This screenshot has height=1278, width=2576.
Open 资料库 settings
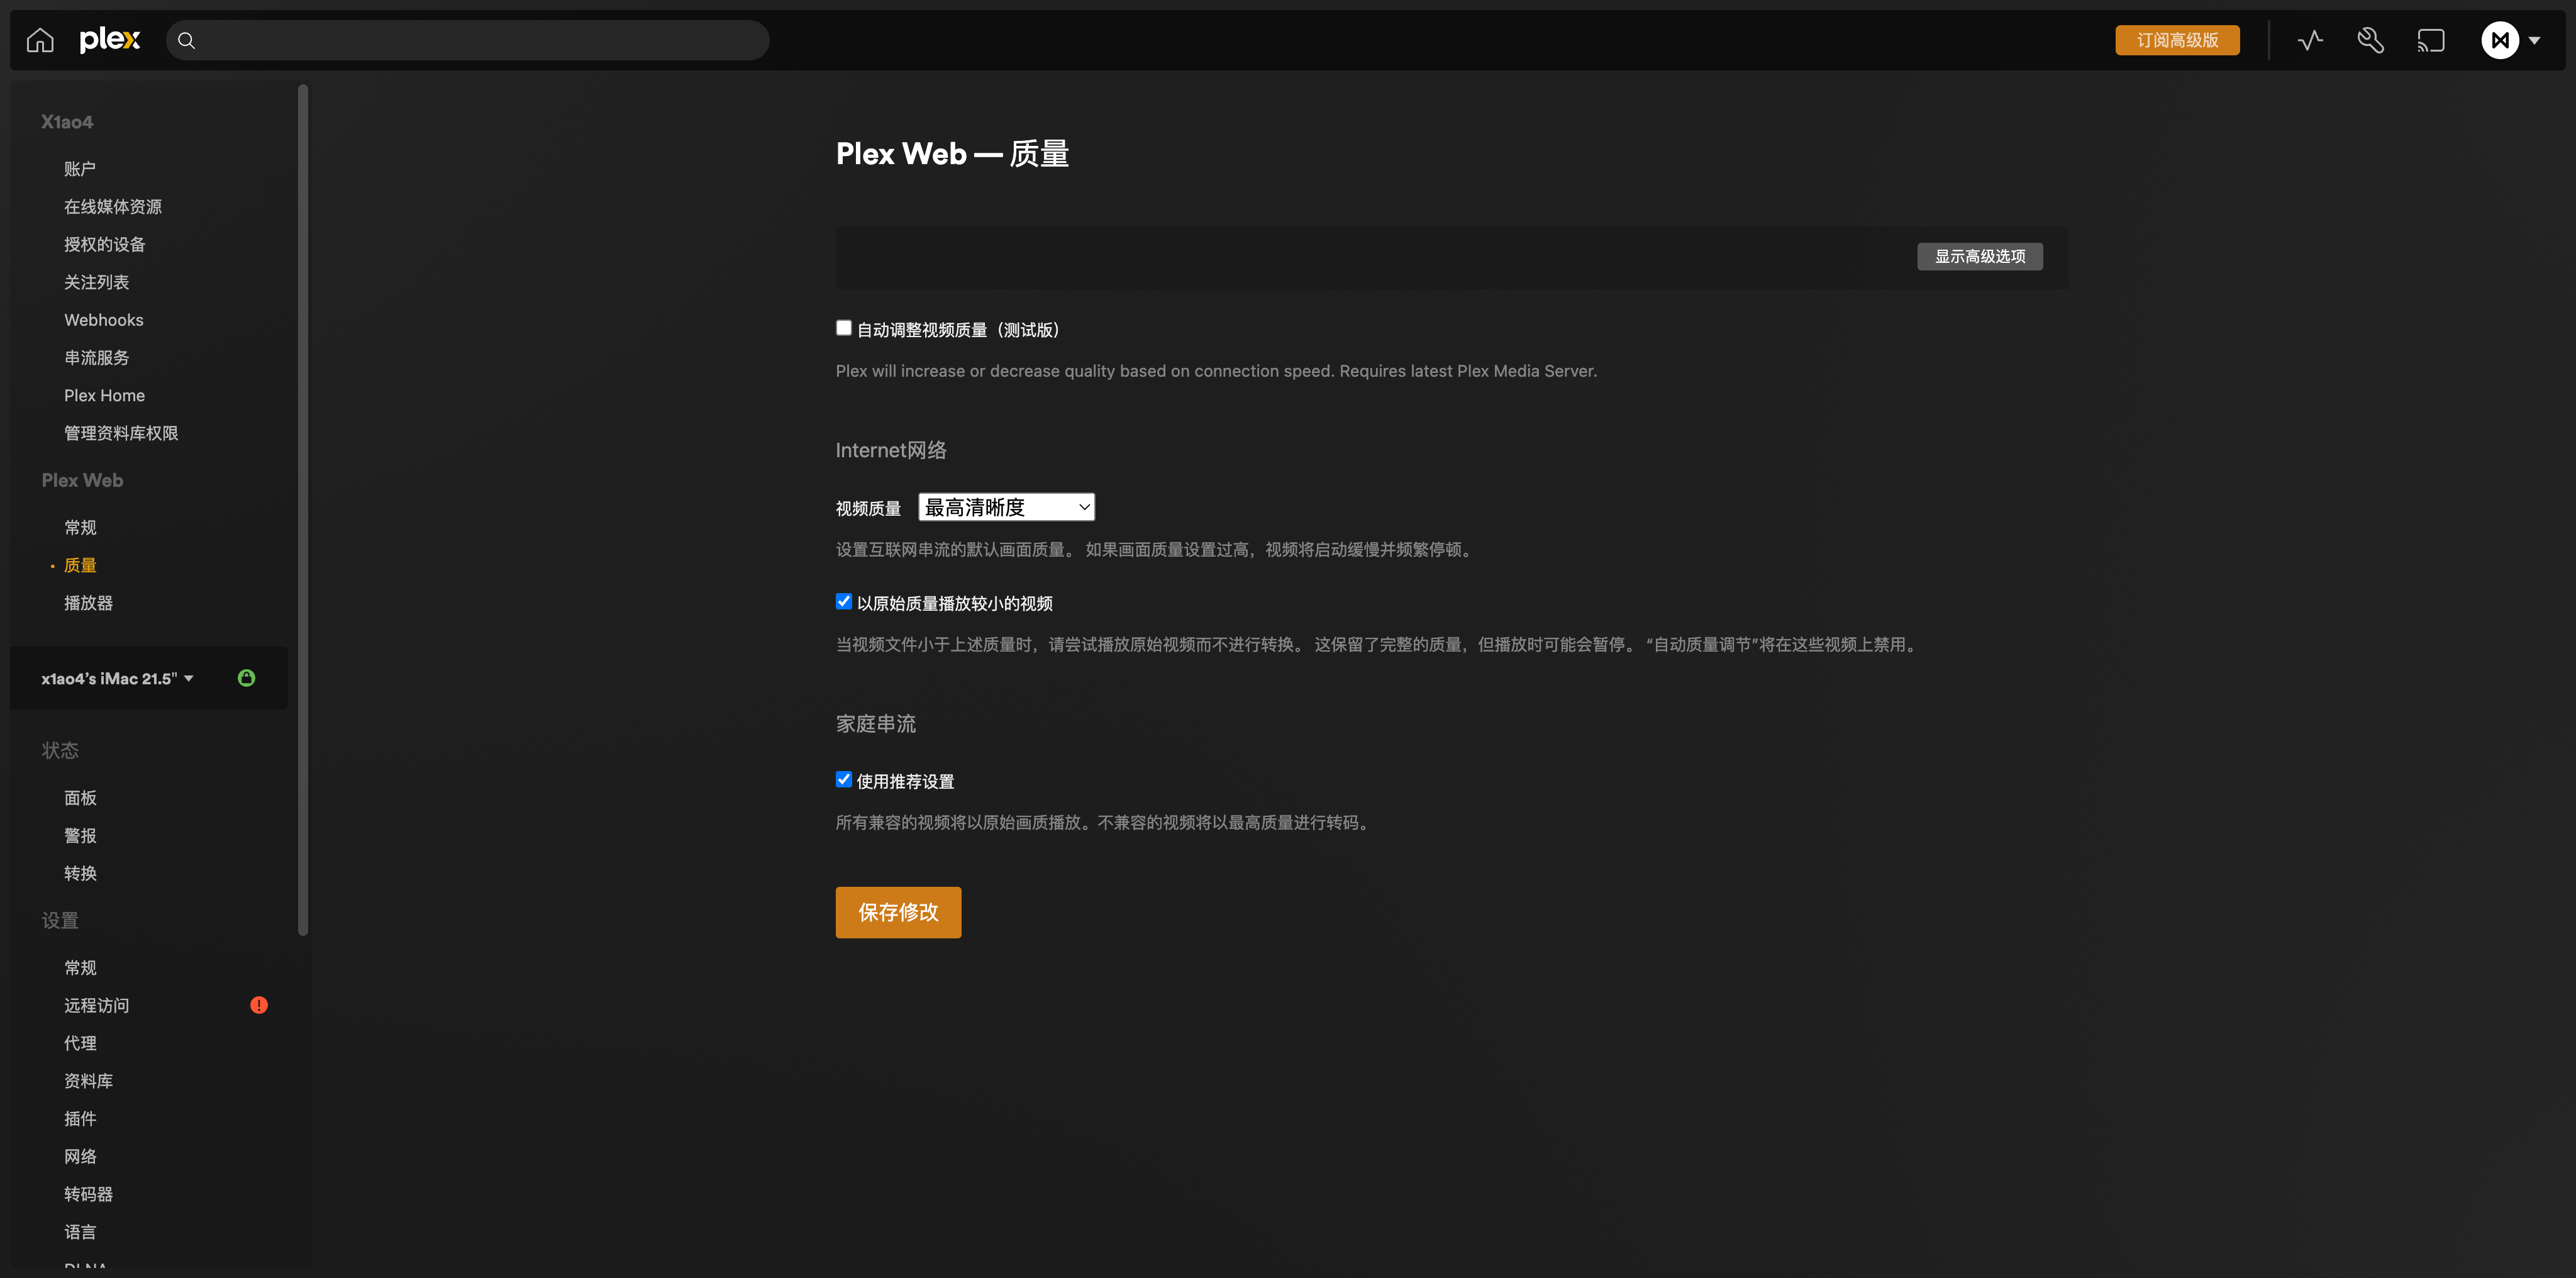[x=89, y=1081]
